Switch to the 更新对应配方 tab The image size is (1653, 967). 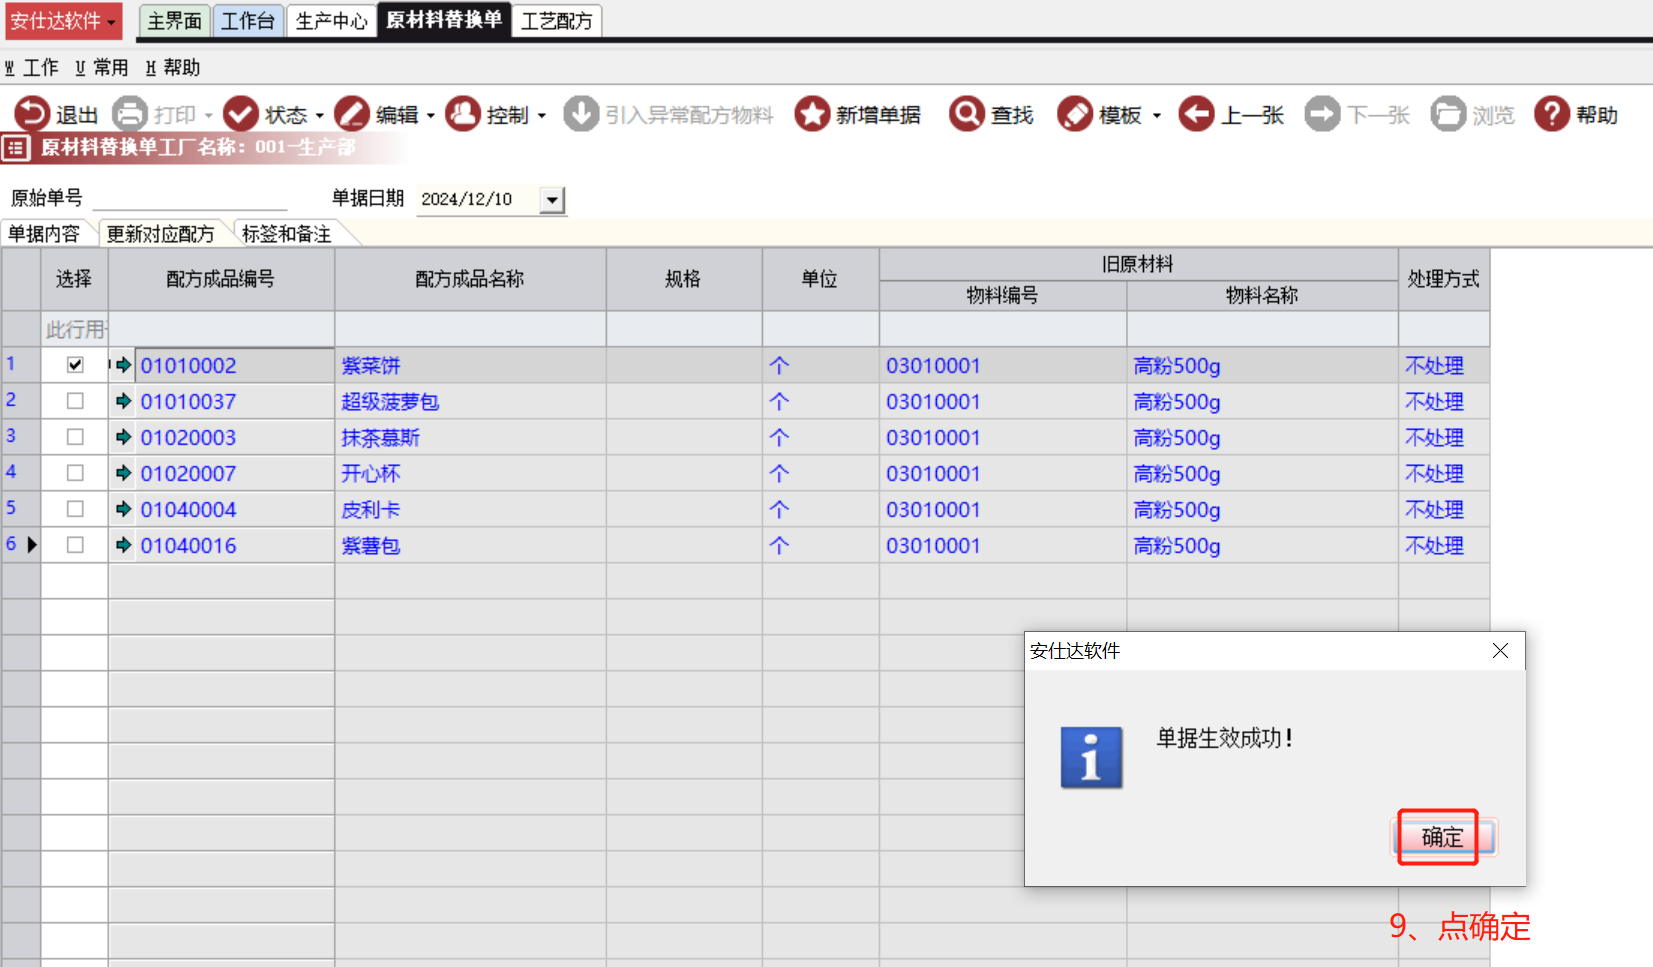pyautogui.click(x=160, y=234)
